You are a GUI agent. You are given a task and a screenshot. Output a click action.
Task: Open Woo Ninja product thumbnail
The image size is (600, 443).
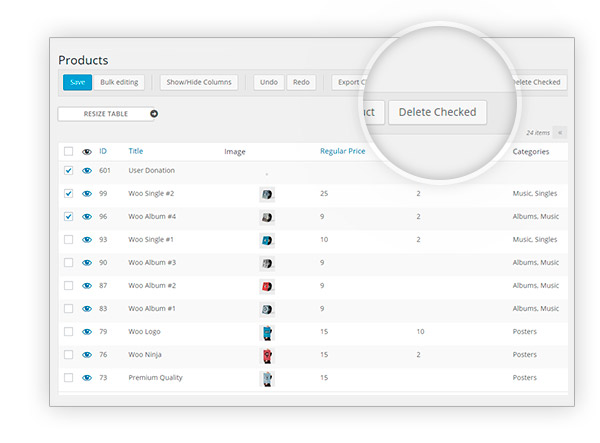point(267,355)
